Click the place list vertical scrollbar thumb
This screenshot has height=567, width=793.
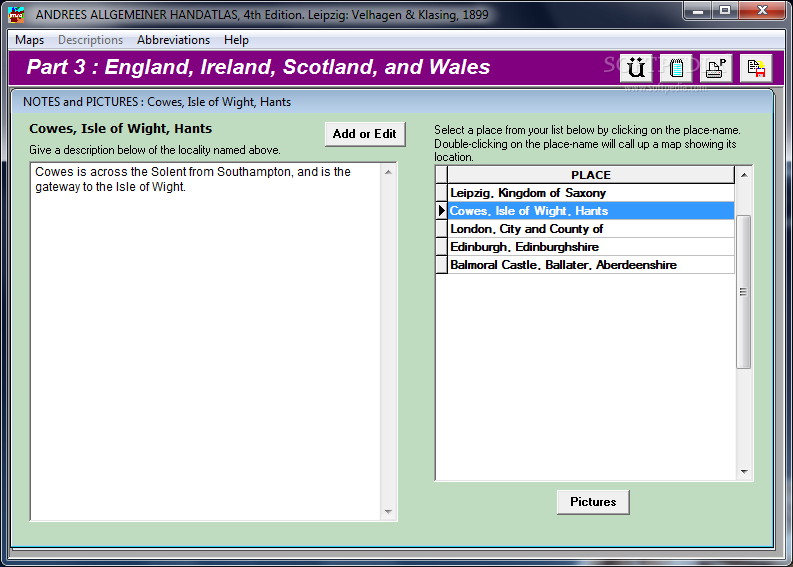point(743,292)
